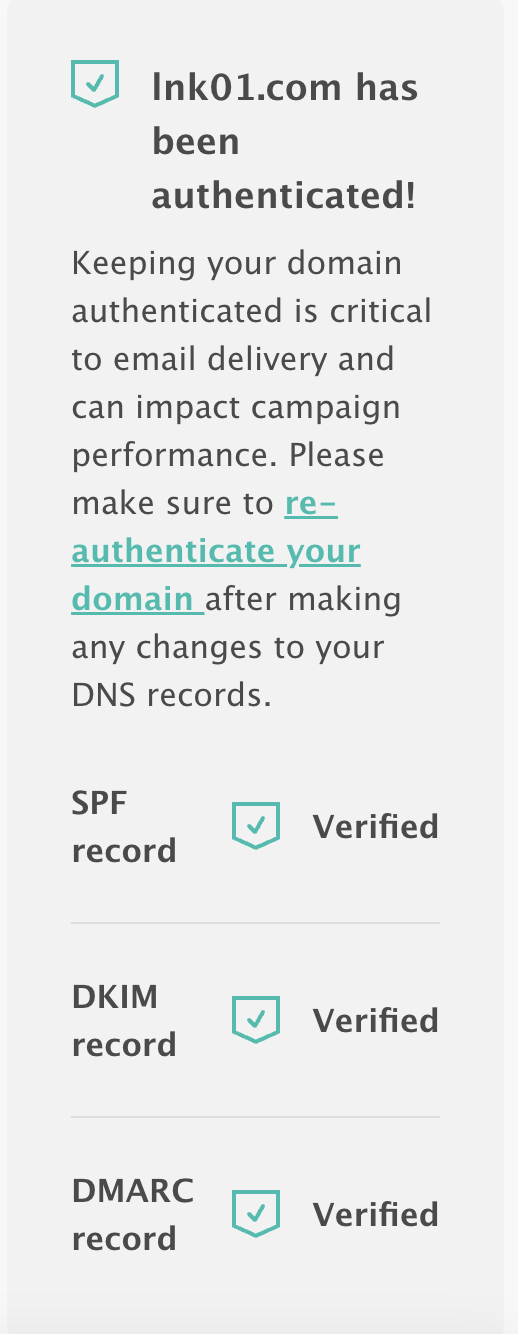Click the 'lnk01.com has' heading line
The image size is (518, 1334).
[285, 88]
